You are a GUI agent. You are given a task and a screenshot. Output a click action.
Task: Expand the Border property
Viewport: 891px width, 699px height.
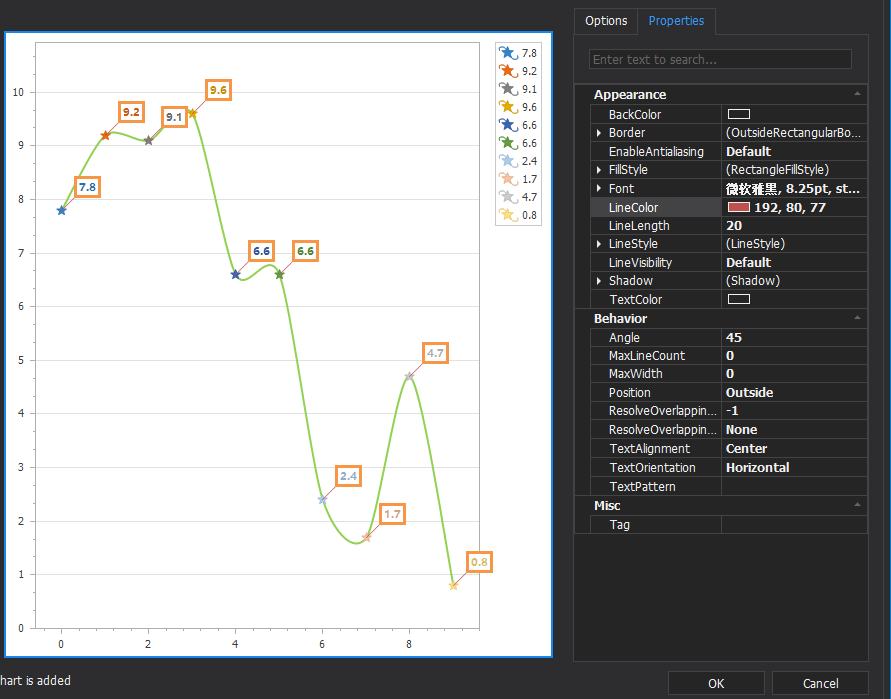coord(599,133)
